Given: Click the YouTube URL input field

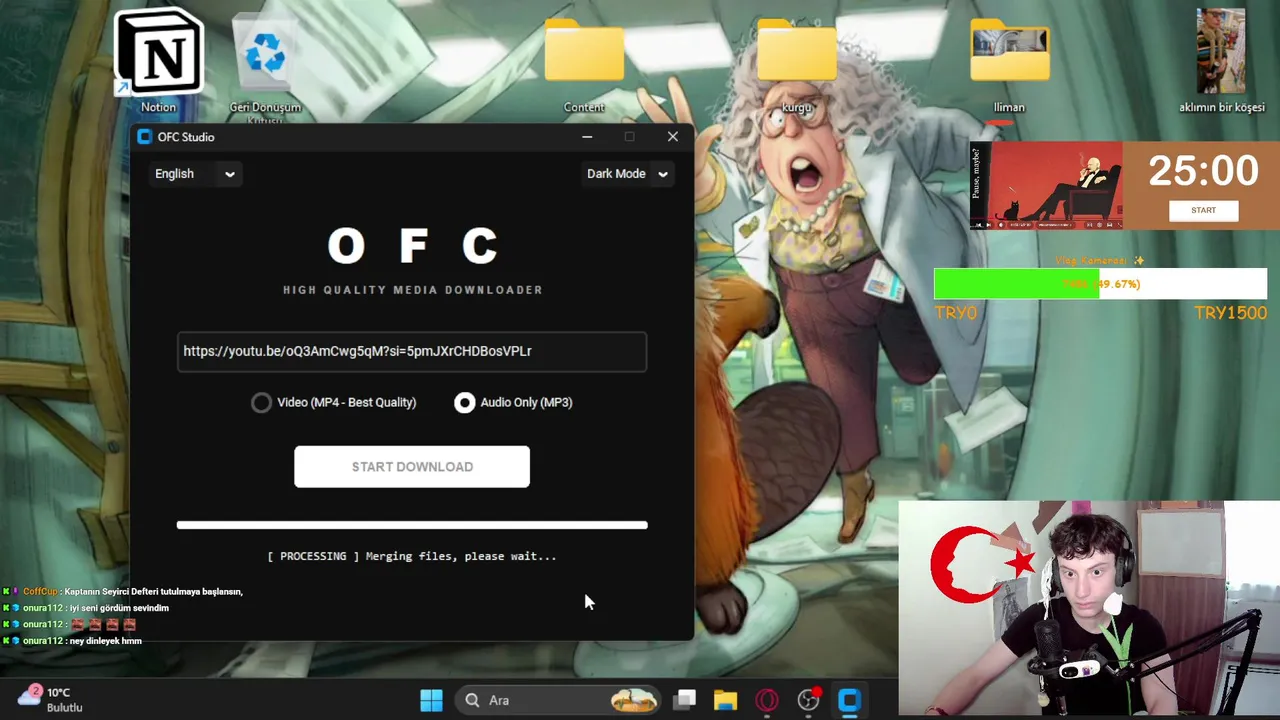Looking at the screenshot, I should (x=412, y=352).
